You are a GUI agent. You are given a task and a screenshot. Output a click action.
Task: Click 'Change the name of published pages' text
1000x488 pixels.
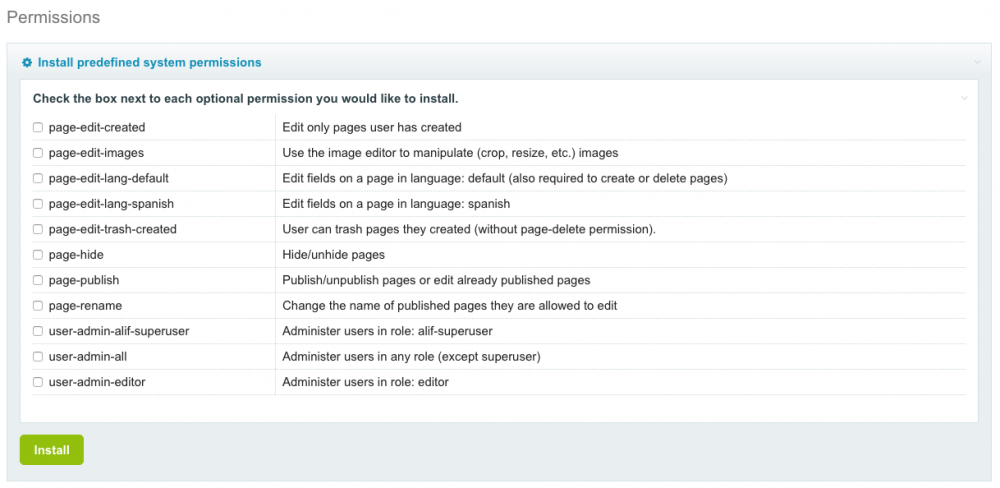click(x=450, y=306)
